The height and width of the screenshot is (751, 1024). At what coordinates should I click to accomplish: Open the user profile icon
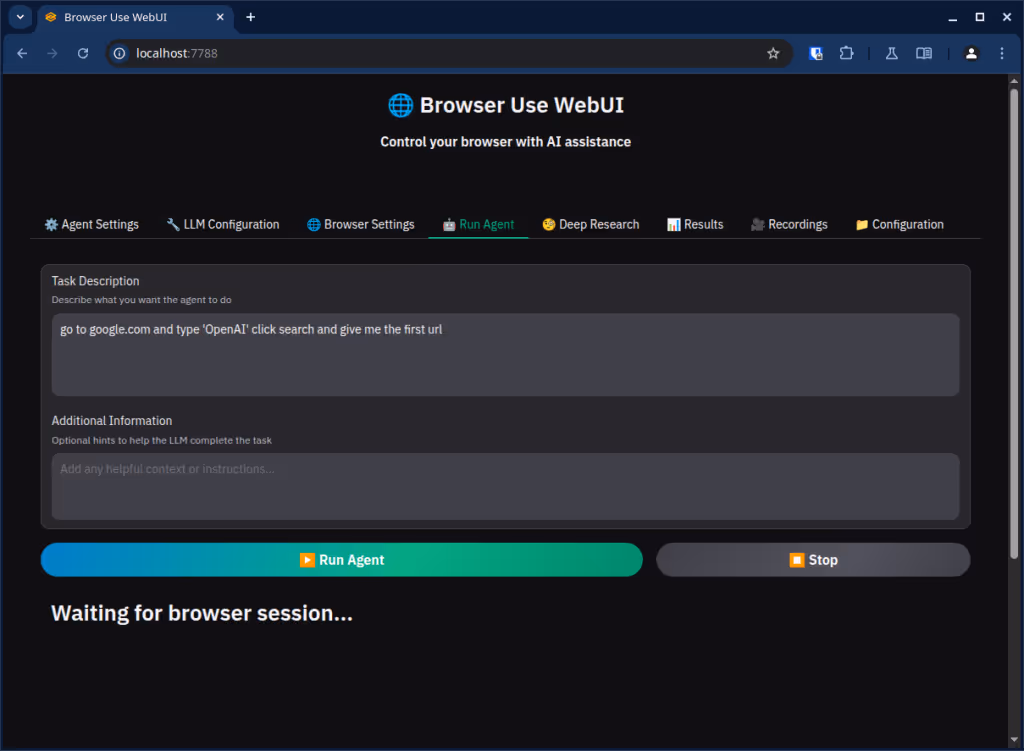971,54
